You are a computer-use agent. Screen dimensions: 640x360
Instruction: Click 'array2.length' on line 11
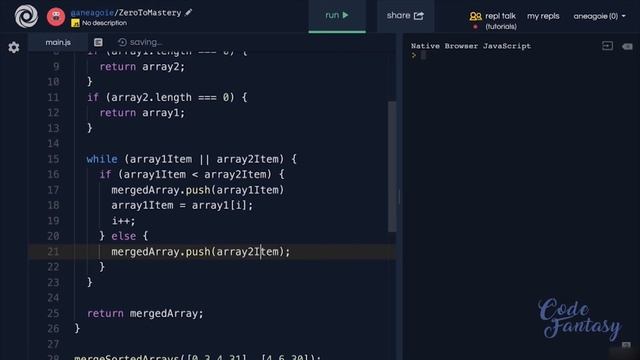pyautogui.click(x=151, y=97)
